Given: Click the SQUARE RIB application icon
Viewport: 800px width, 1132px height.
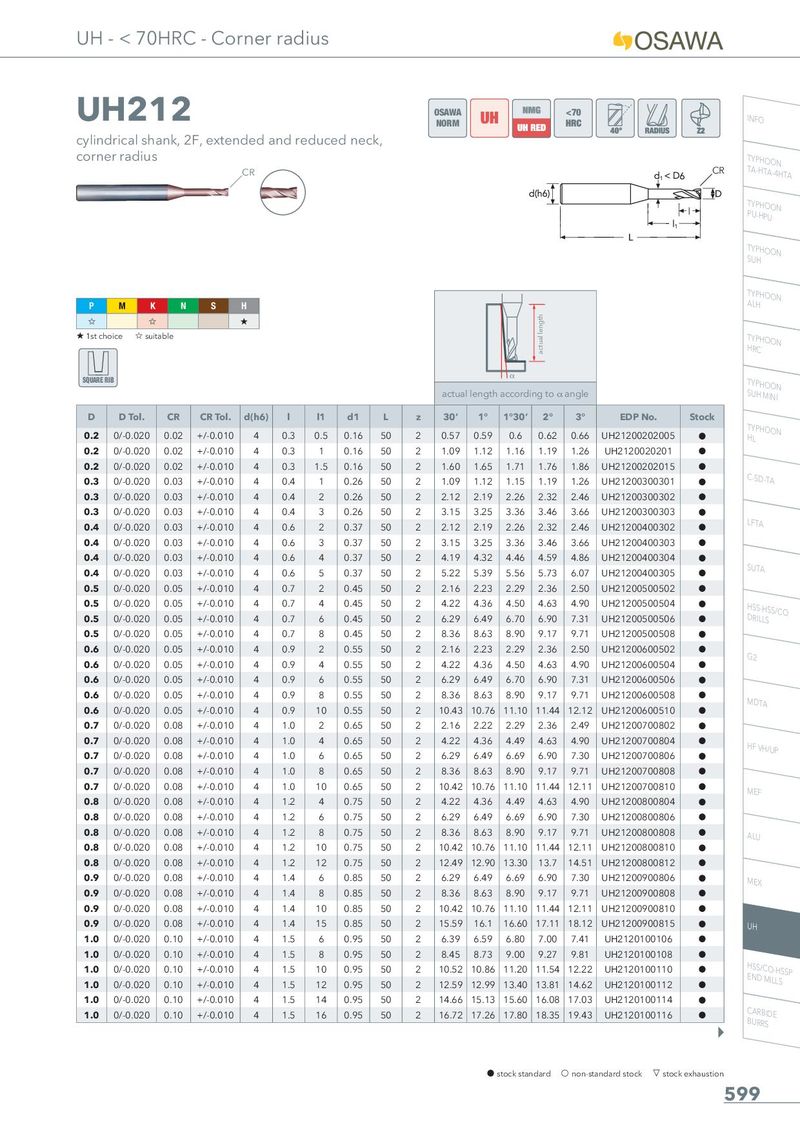Looking at the screenshot, I should (98, 367).
